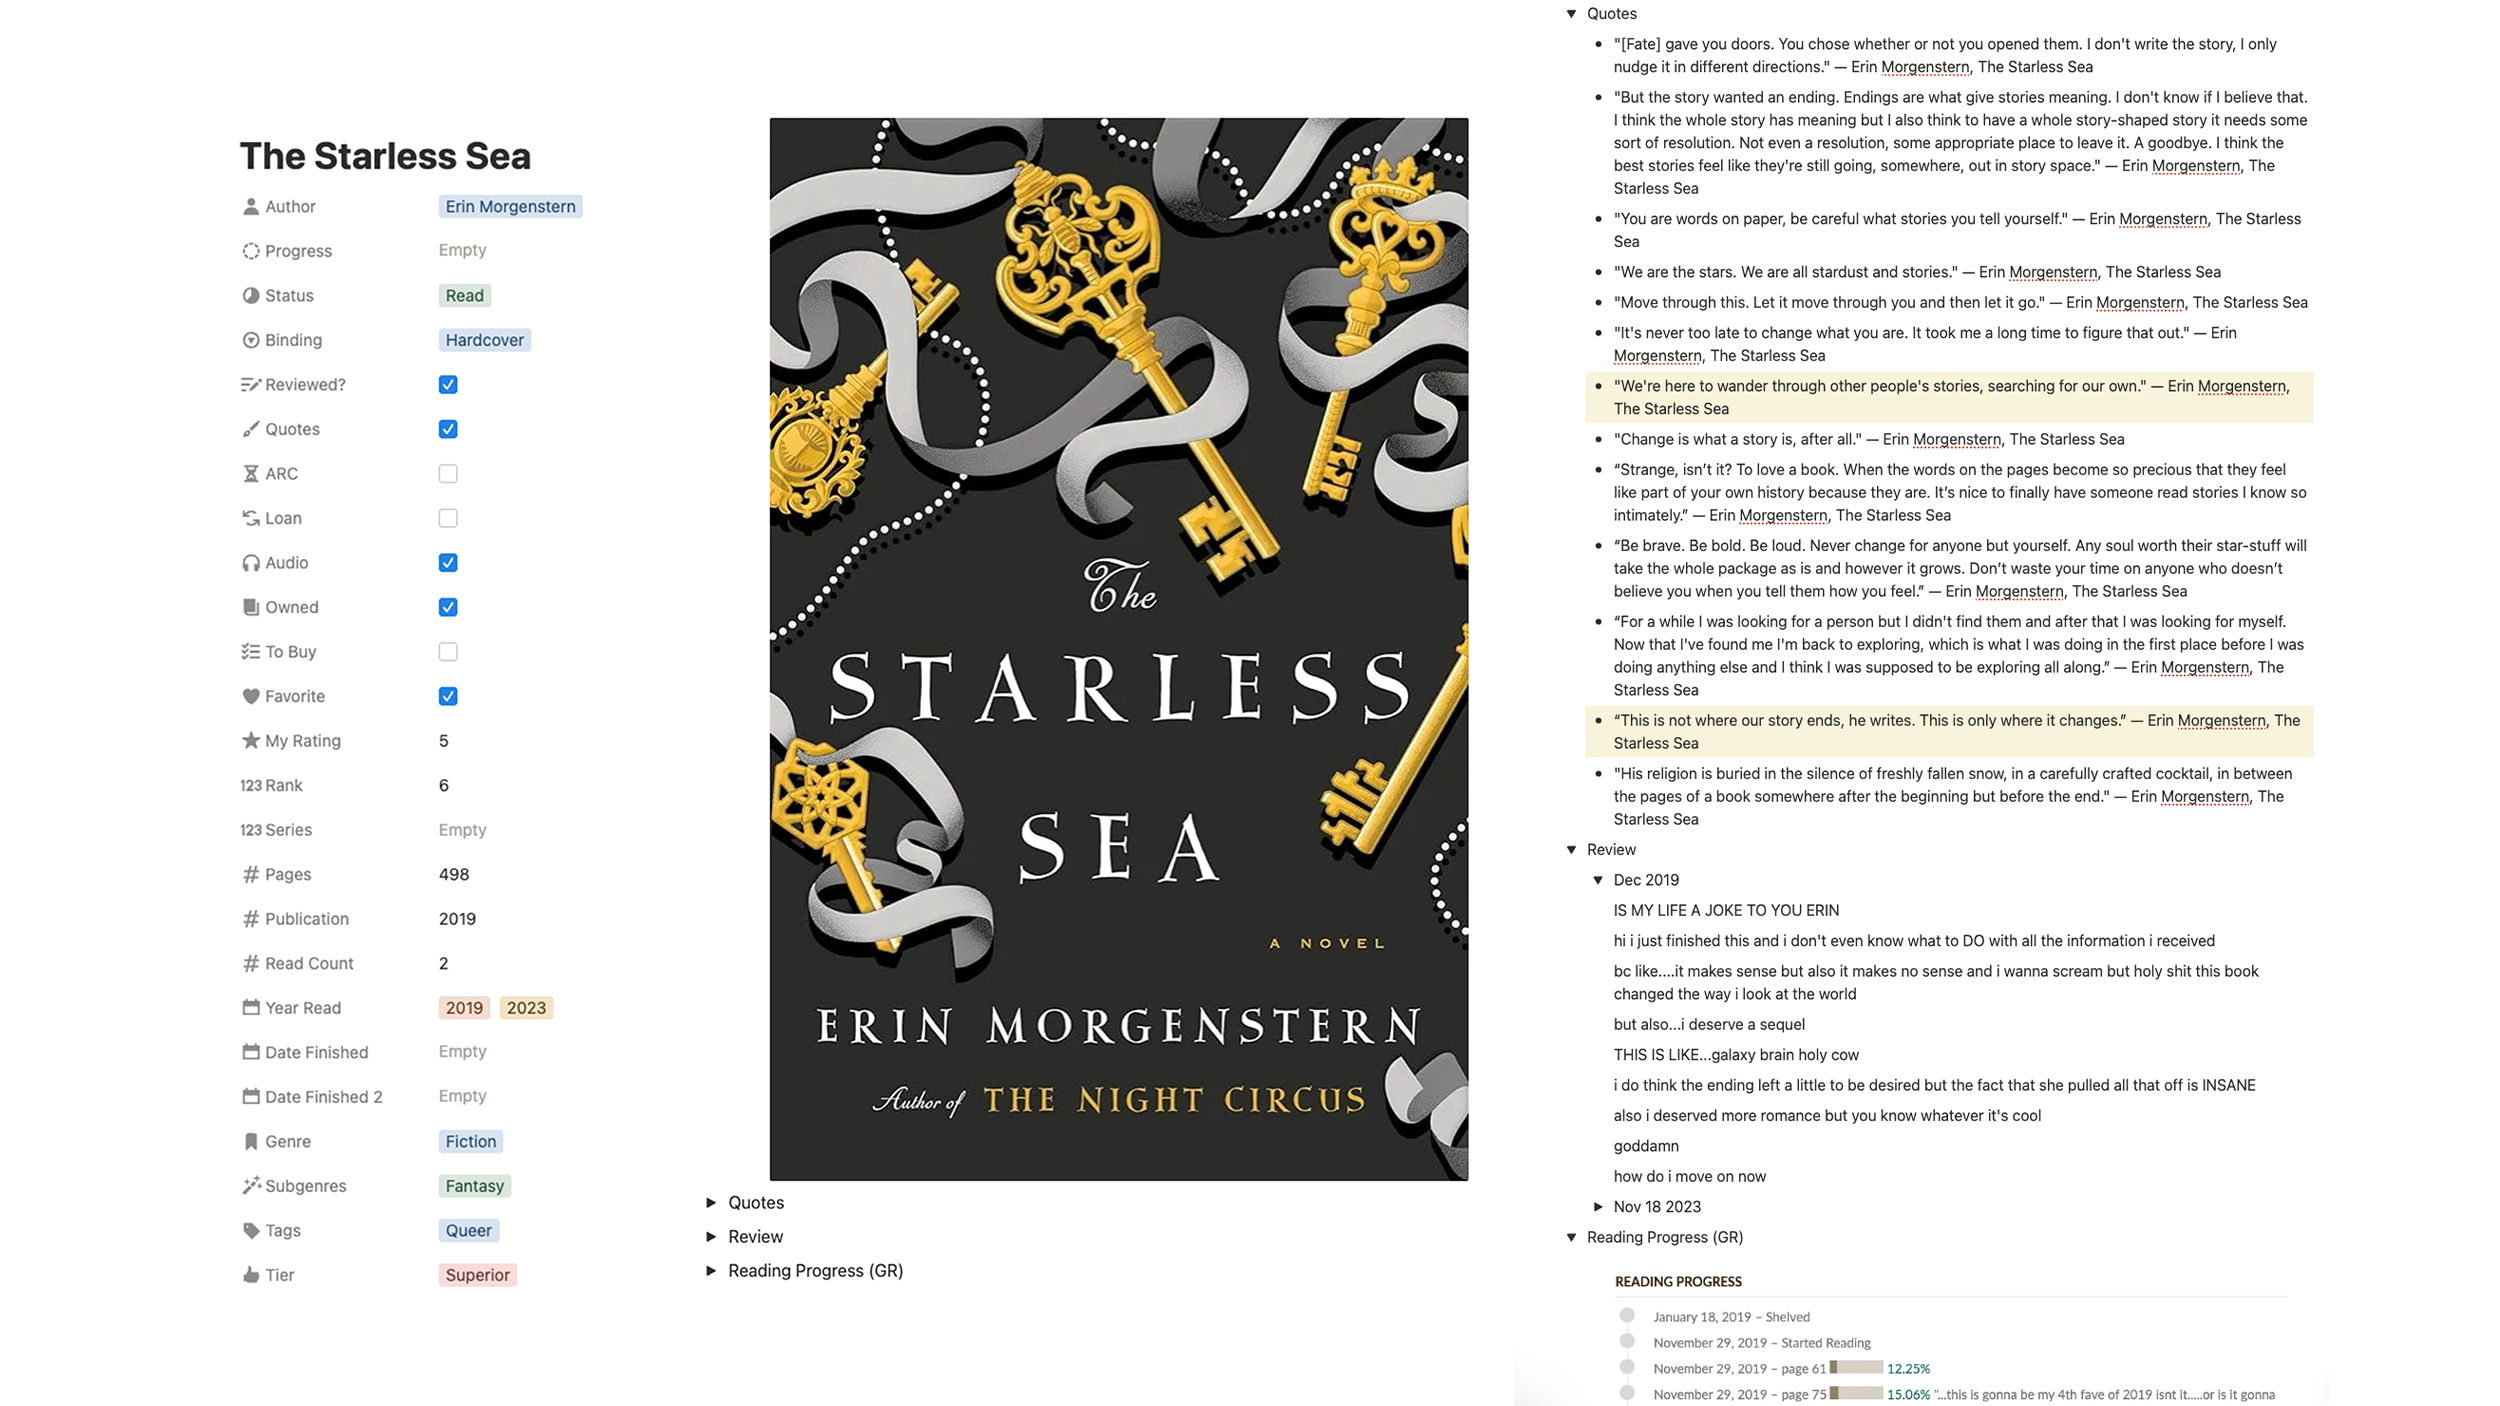Click the Tags label icon

point(250,1231)
